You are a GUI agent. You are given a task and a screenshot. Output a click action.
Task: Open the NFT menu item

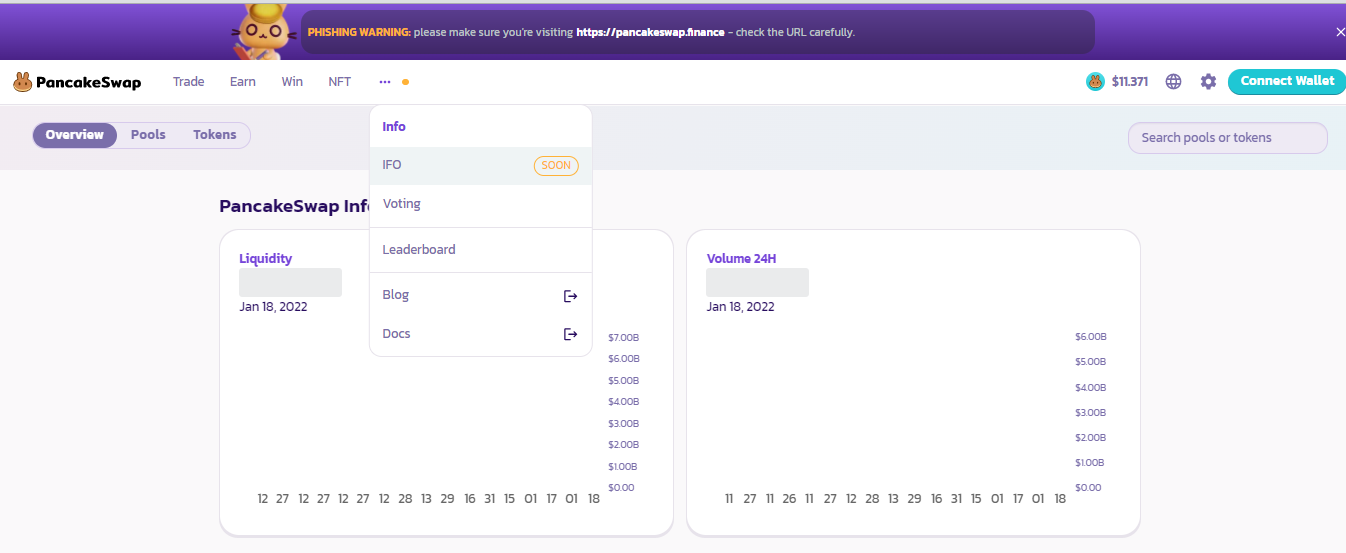point(340,82)
